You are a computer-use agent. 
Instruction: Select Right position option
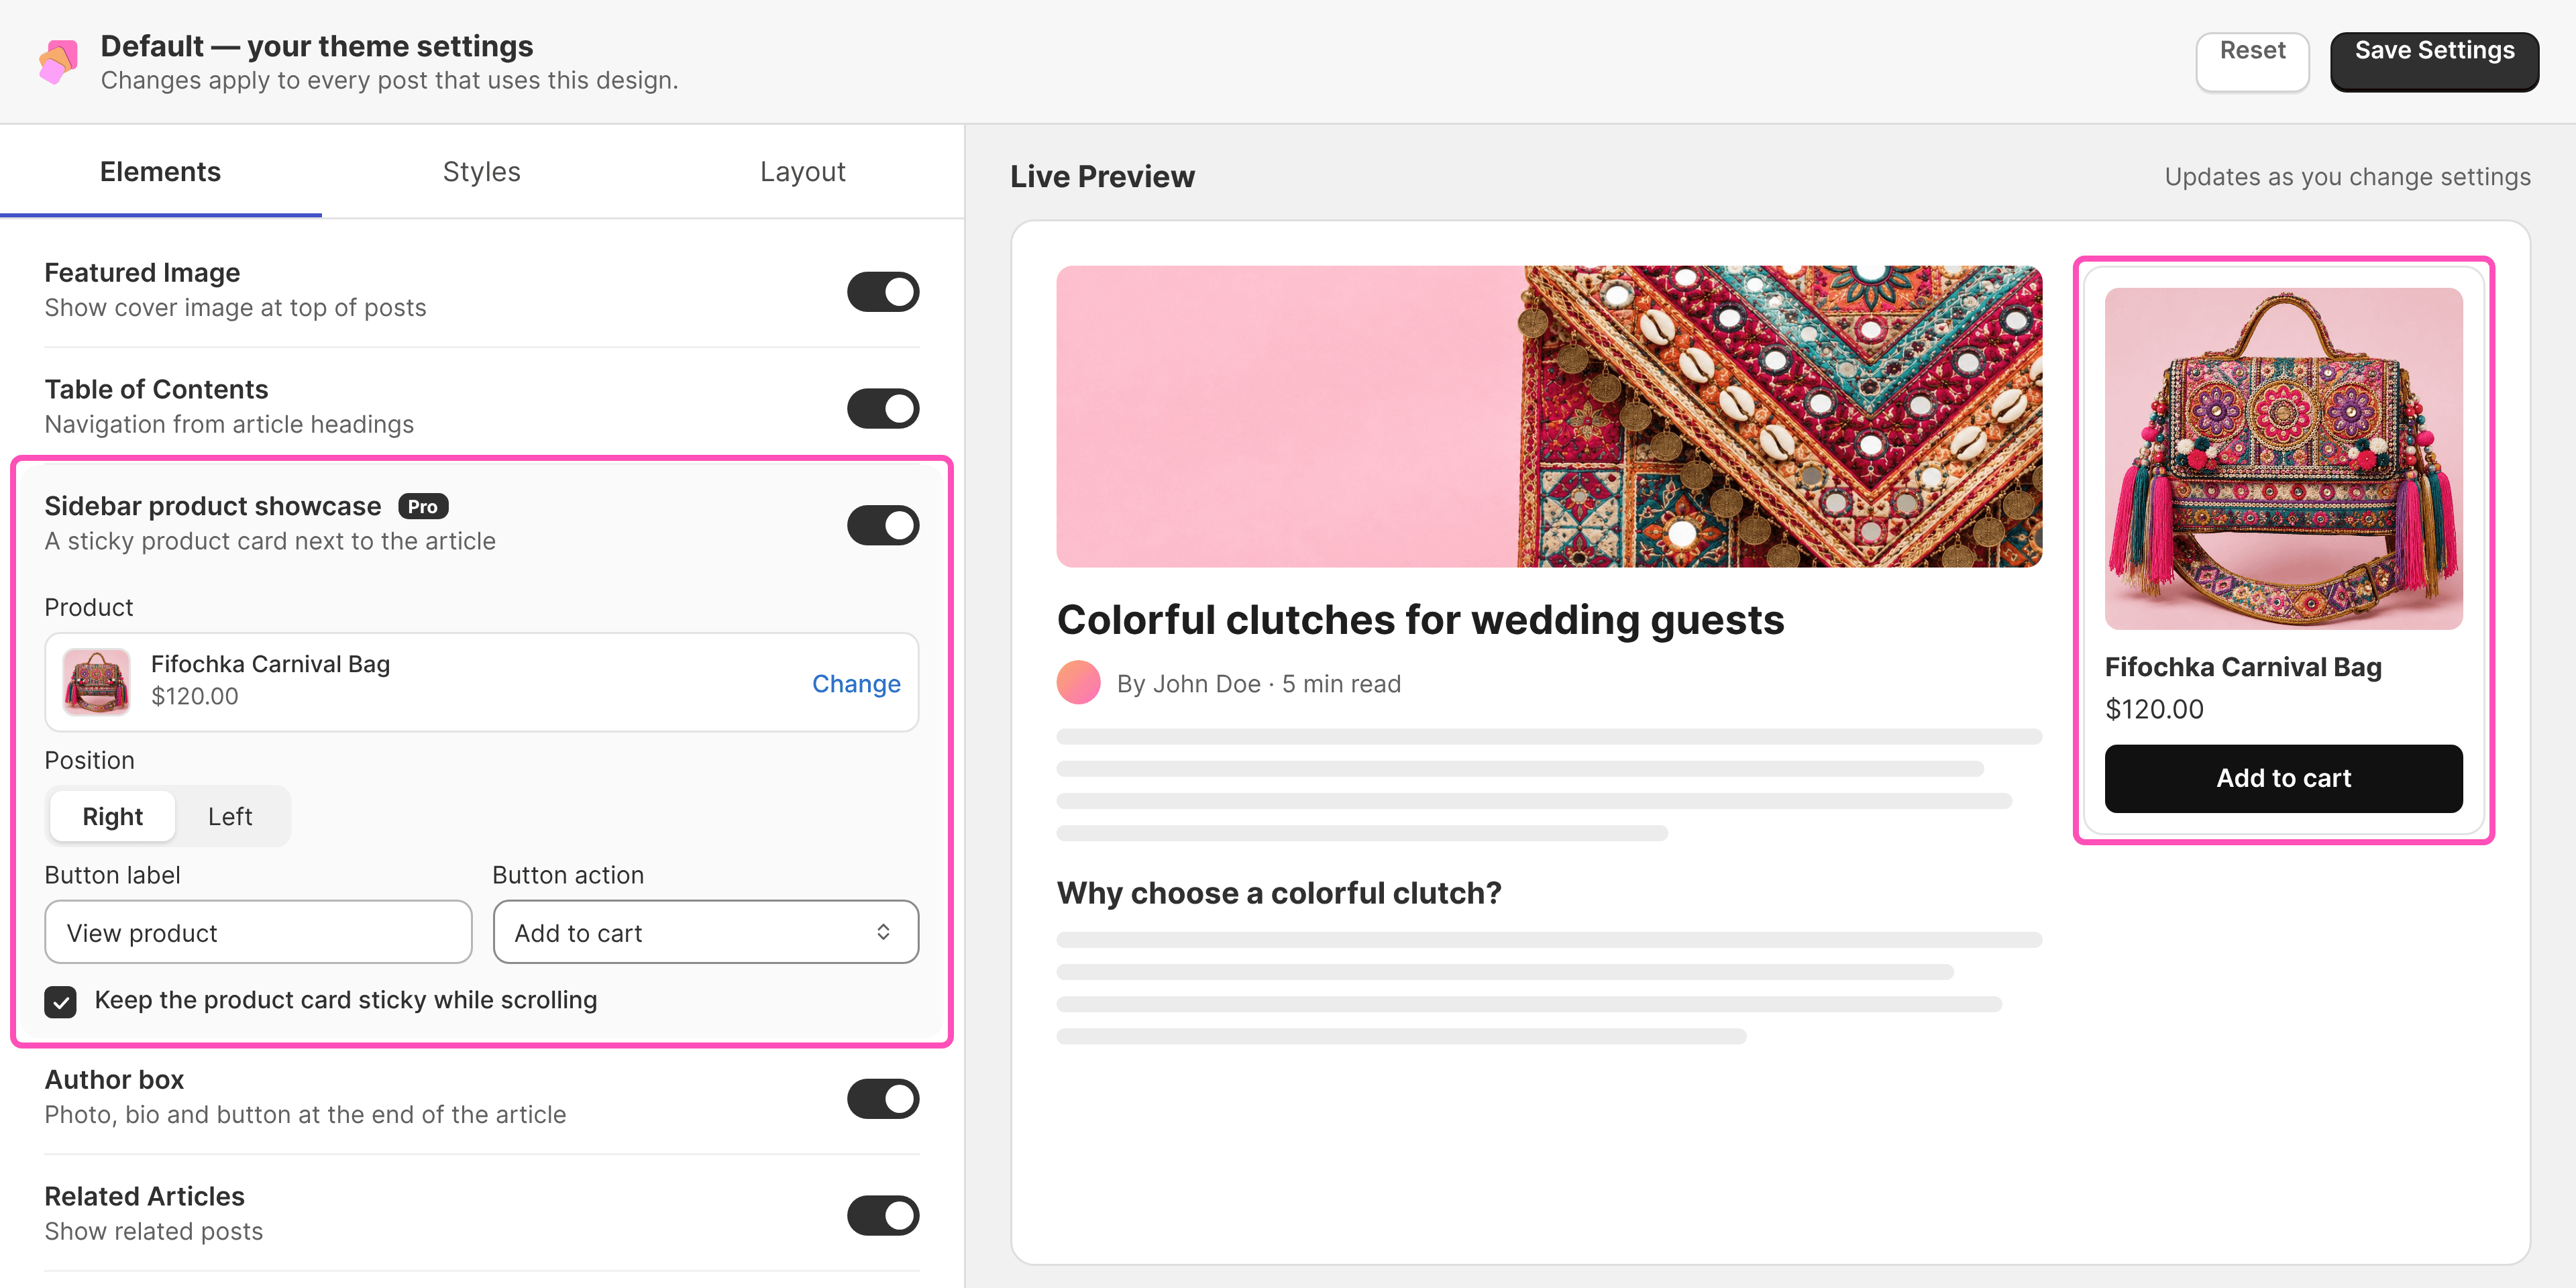pos(113,816)
